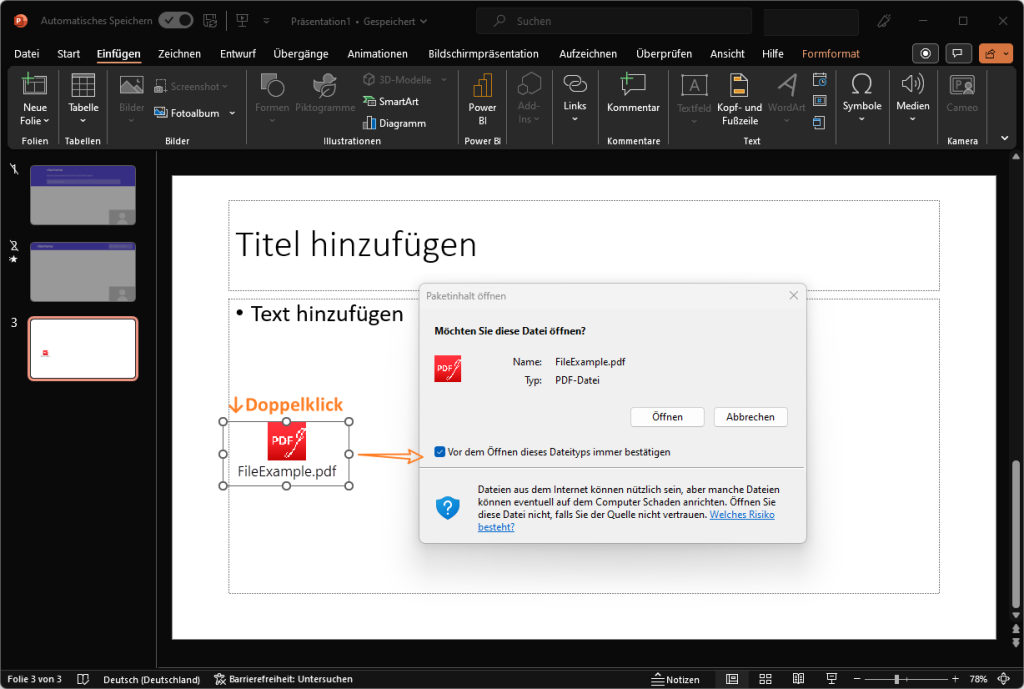Toggle the Notizen pane

(676, 679)
